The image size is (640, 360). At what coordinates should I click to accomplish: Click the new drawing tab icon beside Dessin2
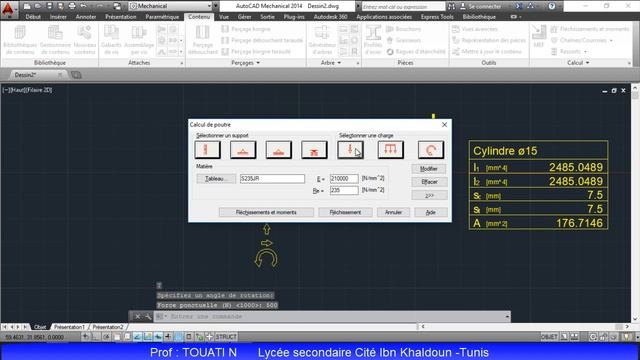76,75
